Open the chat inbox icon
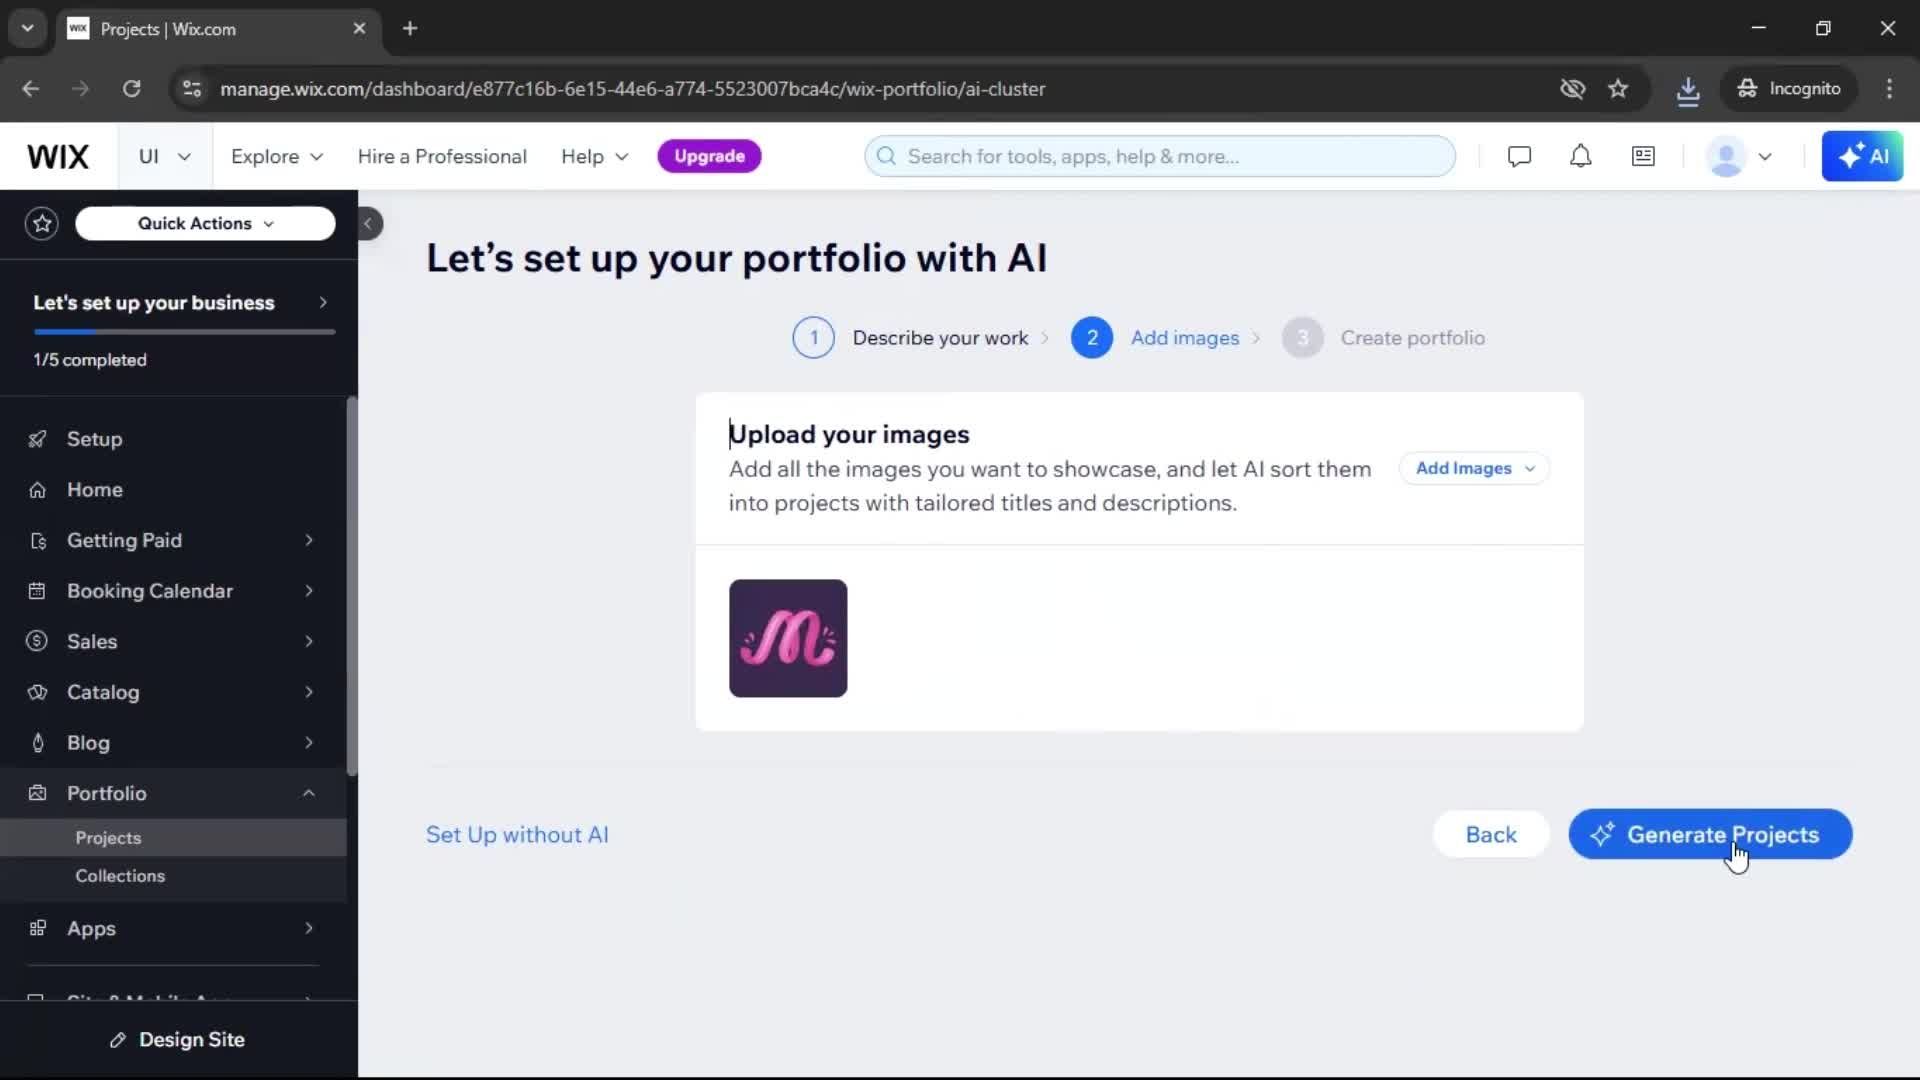 pos(1519,156)
